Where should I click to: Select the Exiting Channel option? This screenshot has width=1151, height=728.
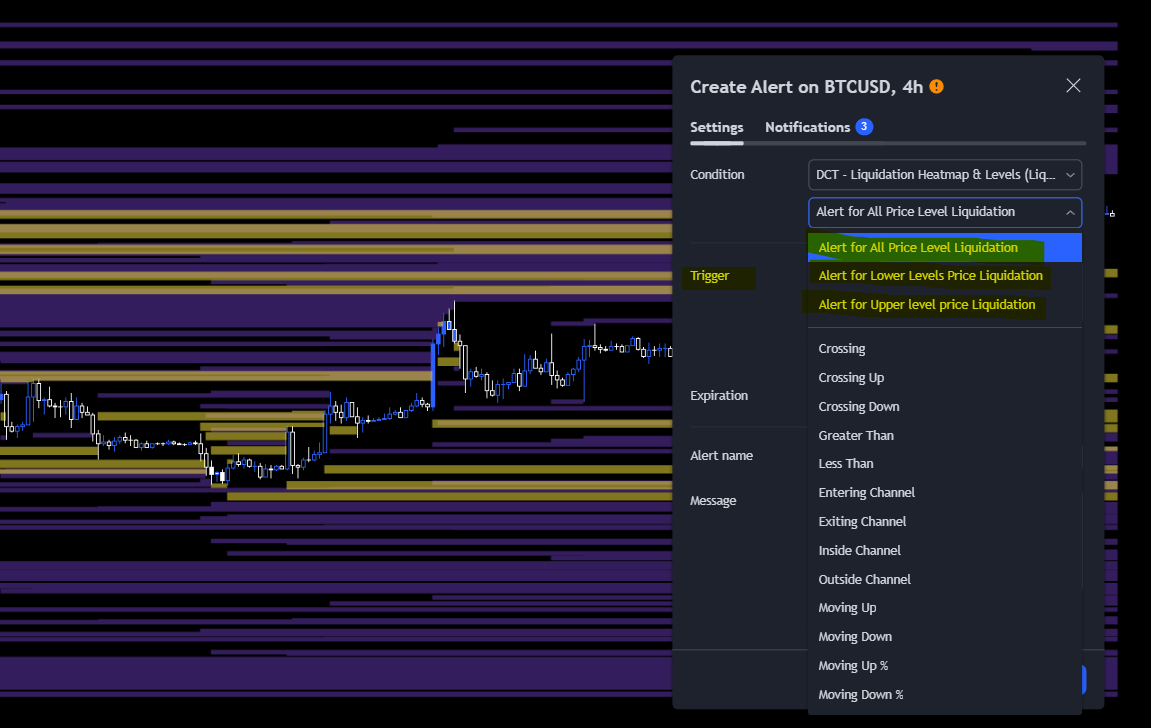click(x=862, y=521)
